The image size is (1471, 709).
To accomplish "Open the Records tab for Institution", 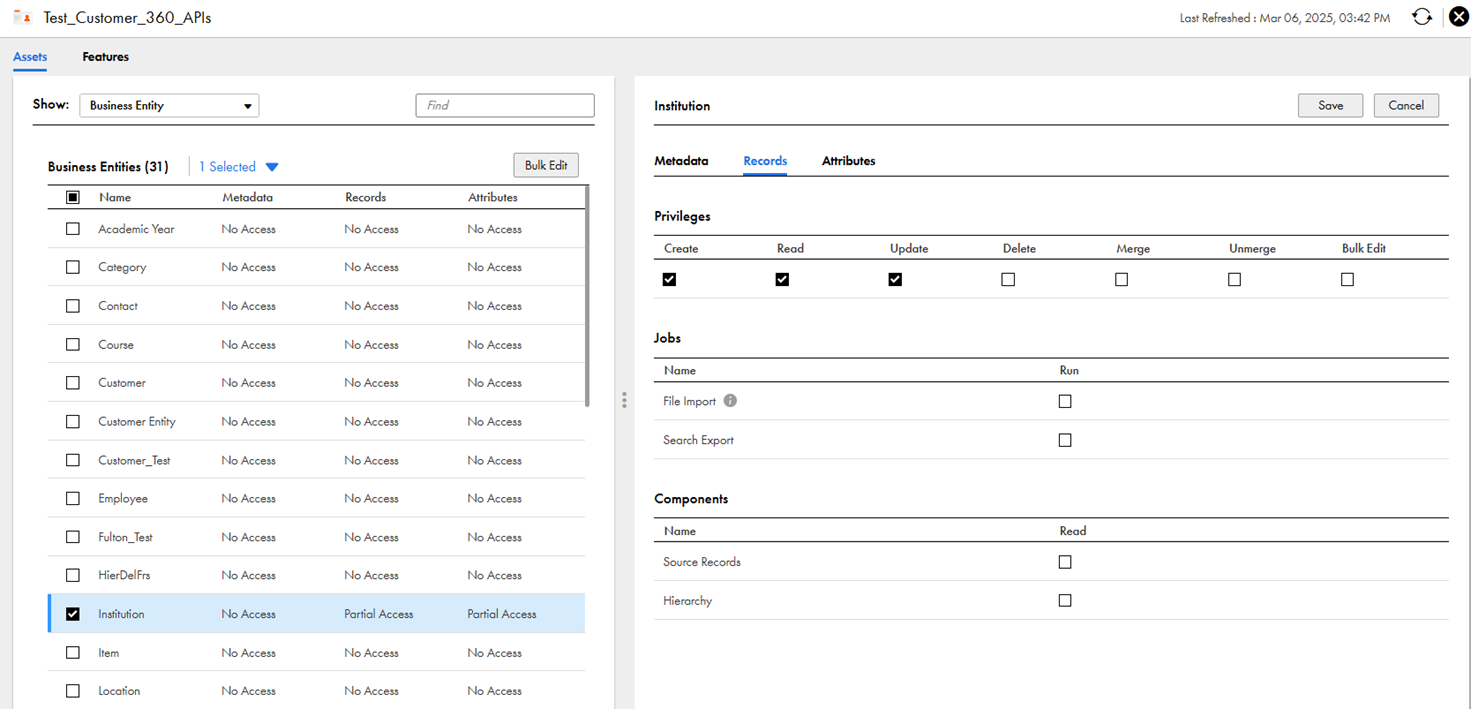I will point(765,161).
